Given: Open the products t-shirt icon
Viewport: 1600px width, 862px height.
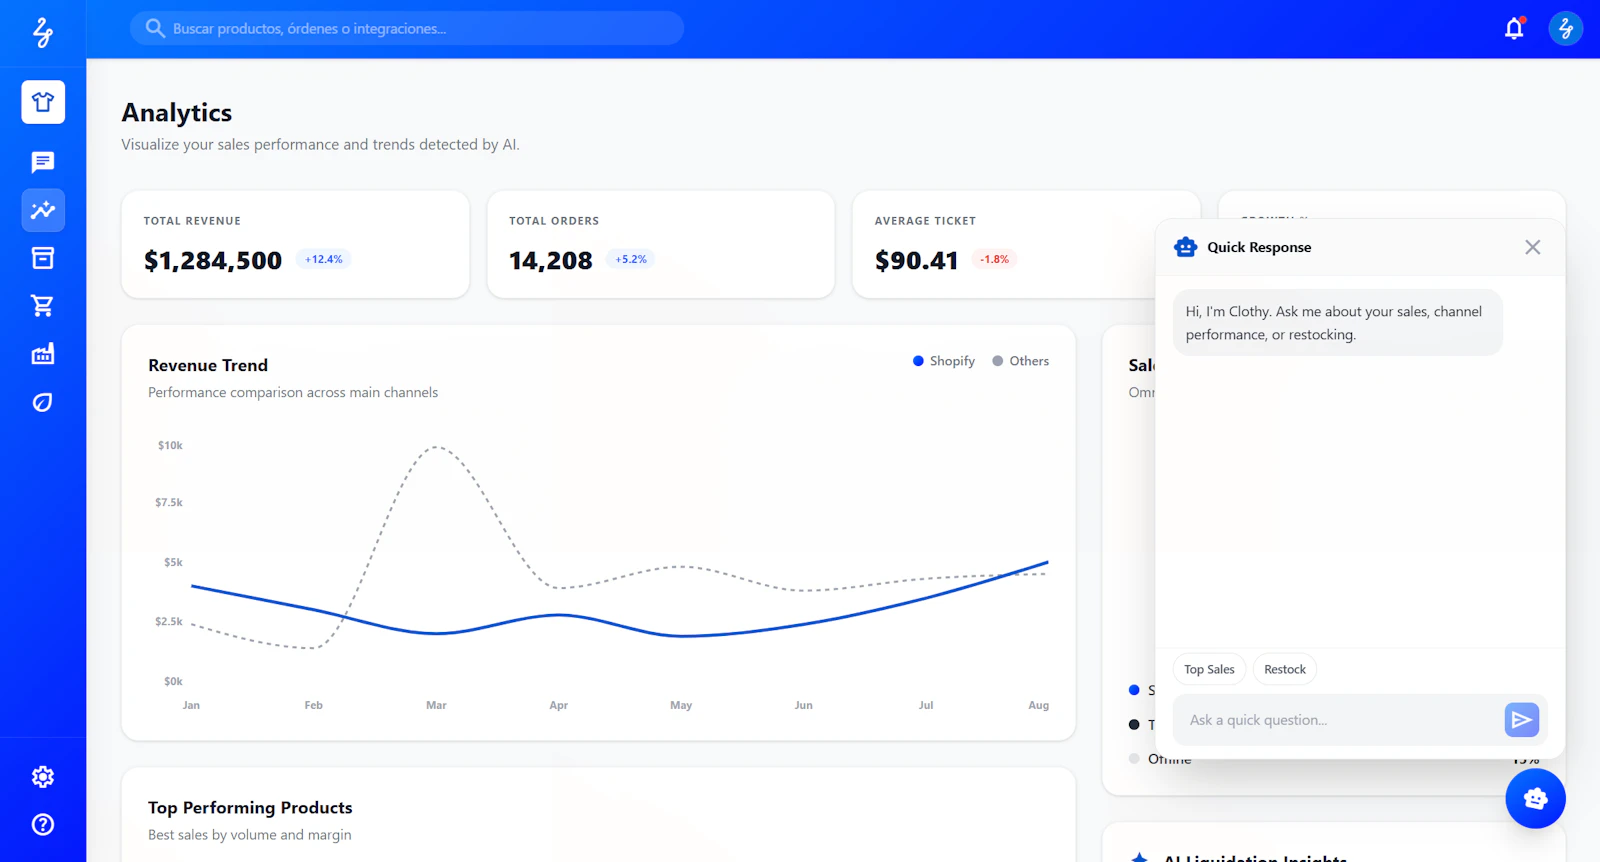Looking at the screenshot, I should pyautogui.click(x=43, y=102).
